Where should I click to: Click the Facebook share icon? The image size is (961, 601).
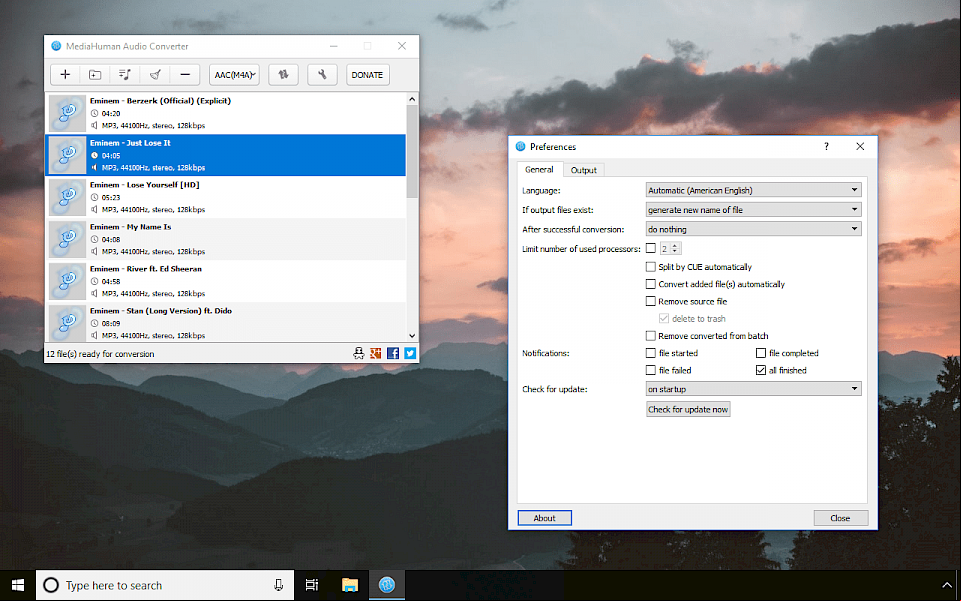(x=393, y=353)
